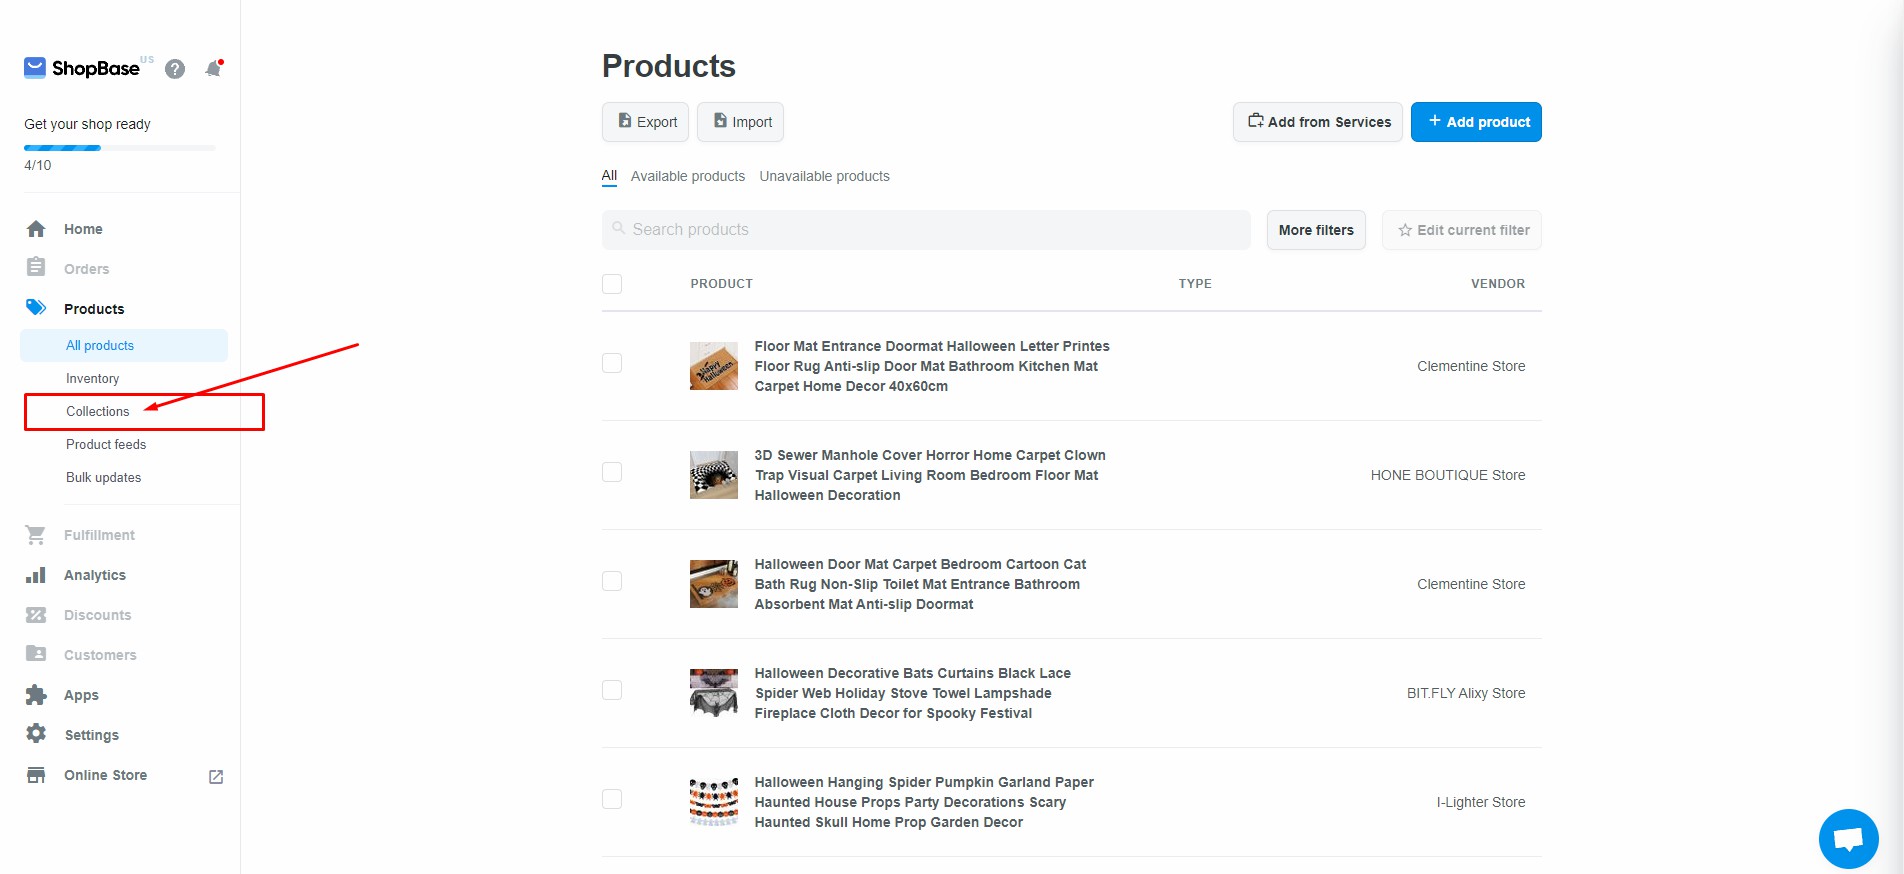Screen dimensions: 1904x874
Task: Click the Settings gear icon
Action: coord(36,734)
